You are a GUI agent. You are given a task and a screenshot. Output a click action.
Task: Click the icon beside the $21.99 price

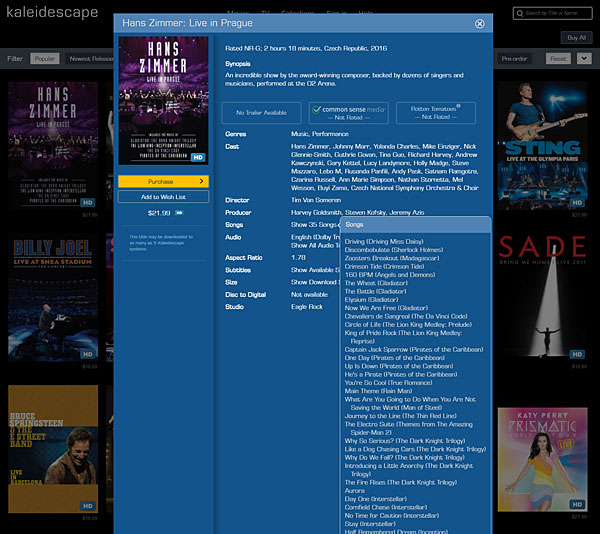pyautogui.click(x=179, y=213)
